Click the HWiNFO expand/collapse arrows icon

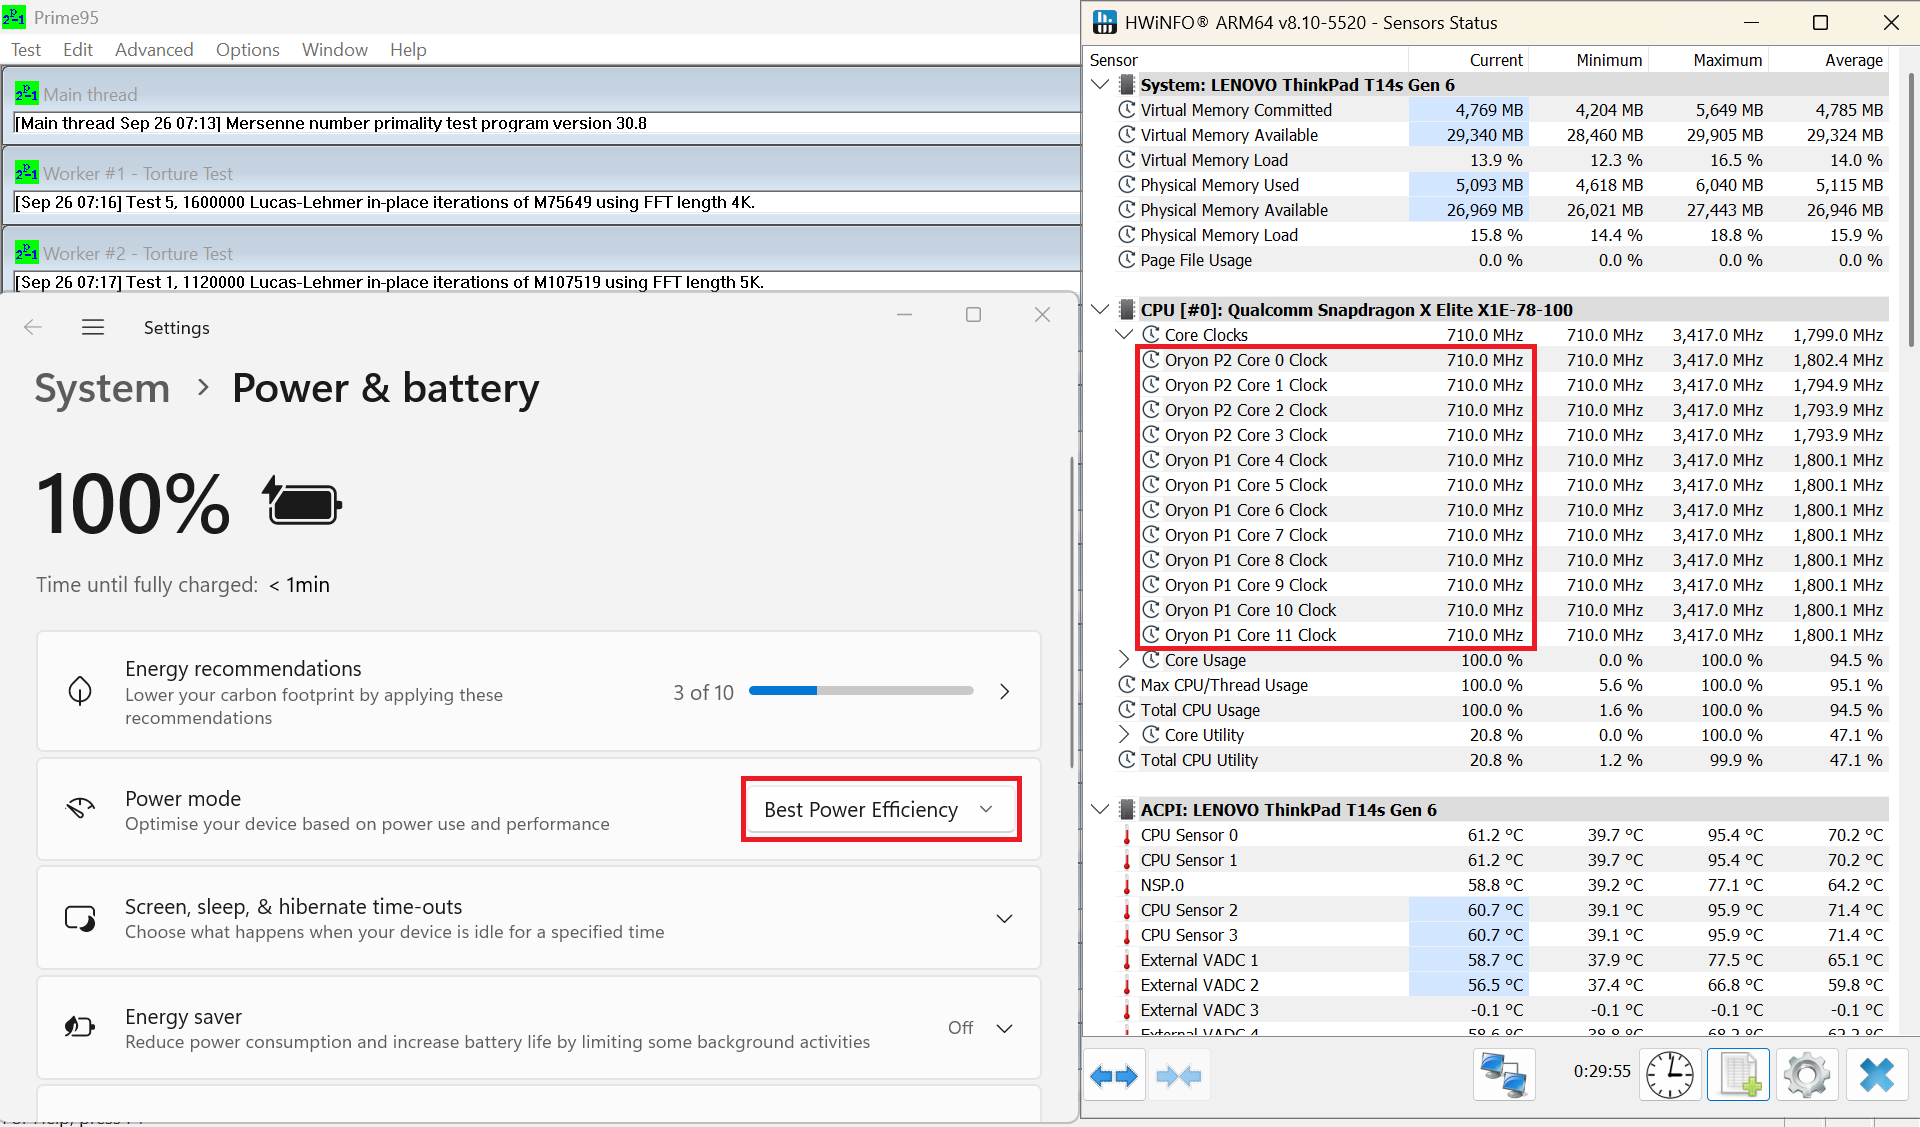pos(1113,1076)
